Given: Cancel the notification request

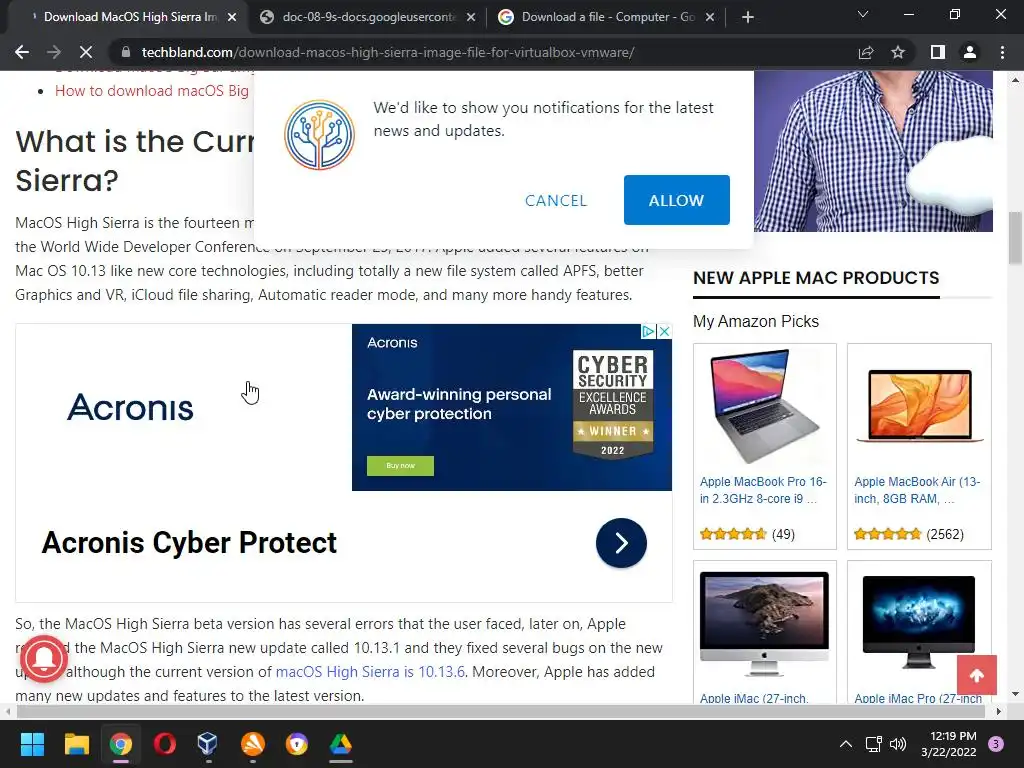Looking at the screenshot, I should [x=556, y=200].
